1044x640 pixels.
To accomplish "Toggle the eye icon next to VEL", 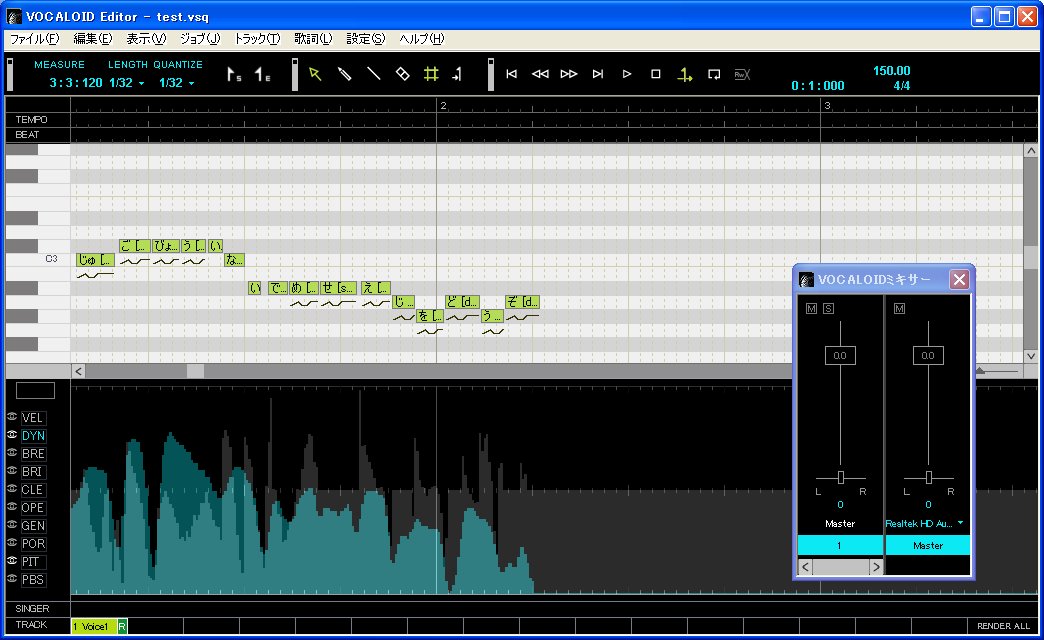I will [x=12, y=417].
